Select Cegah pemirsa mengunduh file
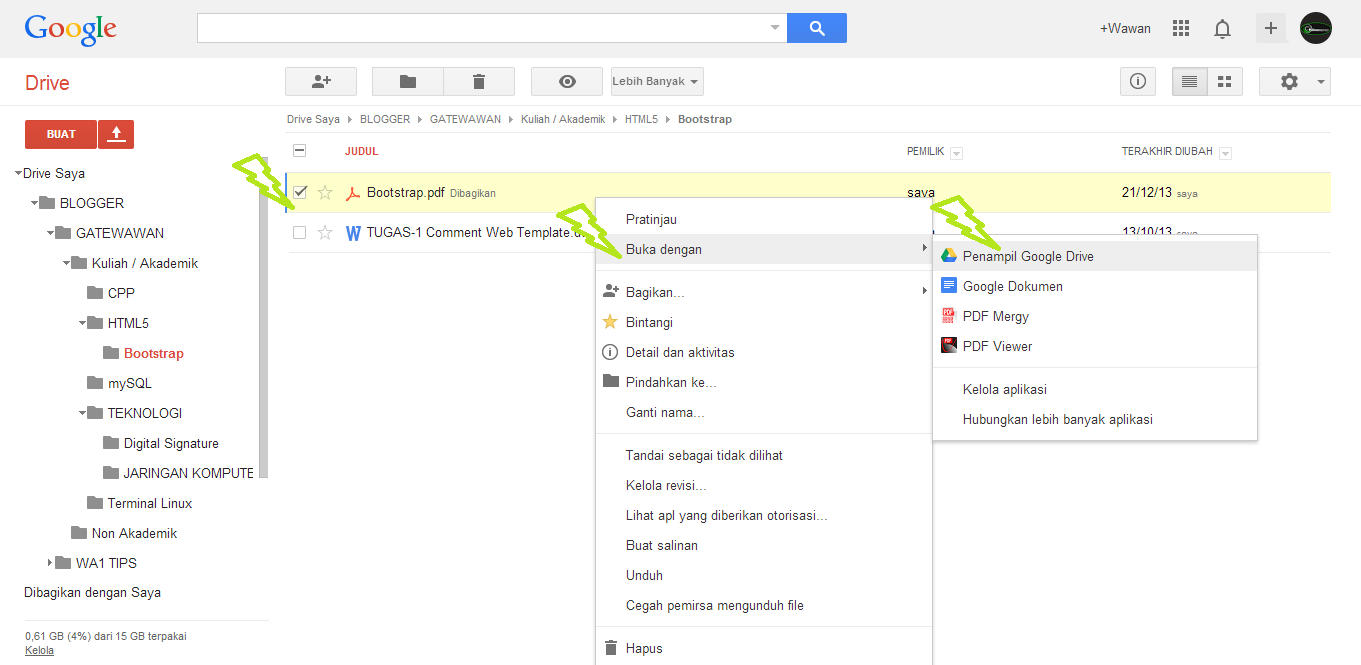Image resolution: width=1361 pixels, height=665 pixels. [x=764, y=605]
